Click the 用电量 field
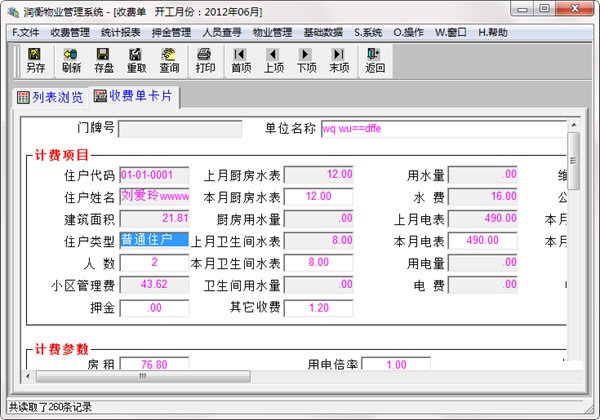 click(483, 262)
